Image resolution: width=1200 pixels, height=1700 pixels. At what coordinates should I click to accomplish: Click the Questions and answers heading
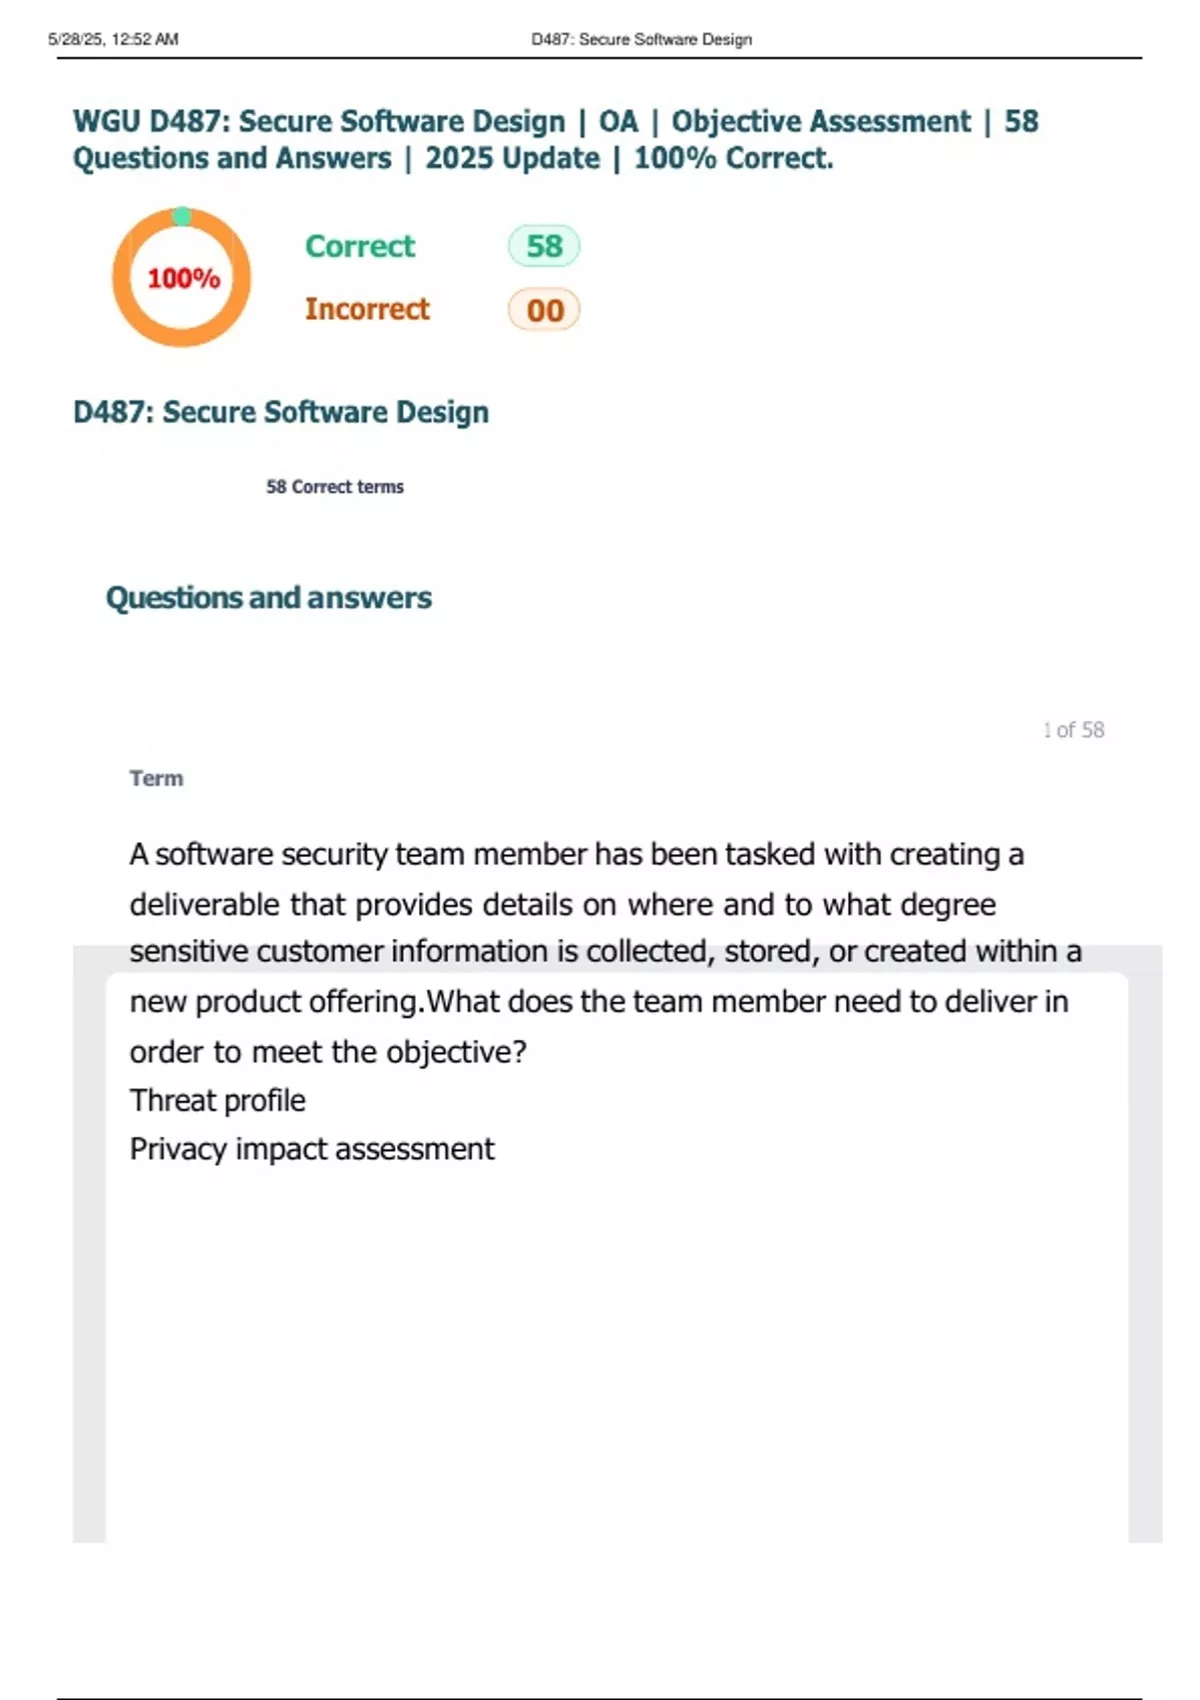tap(269, 598)
